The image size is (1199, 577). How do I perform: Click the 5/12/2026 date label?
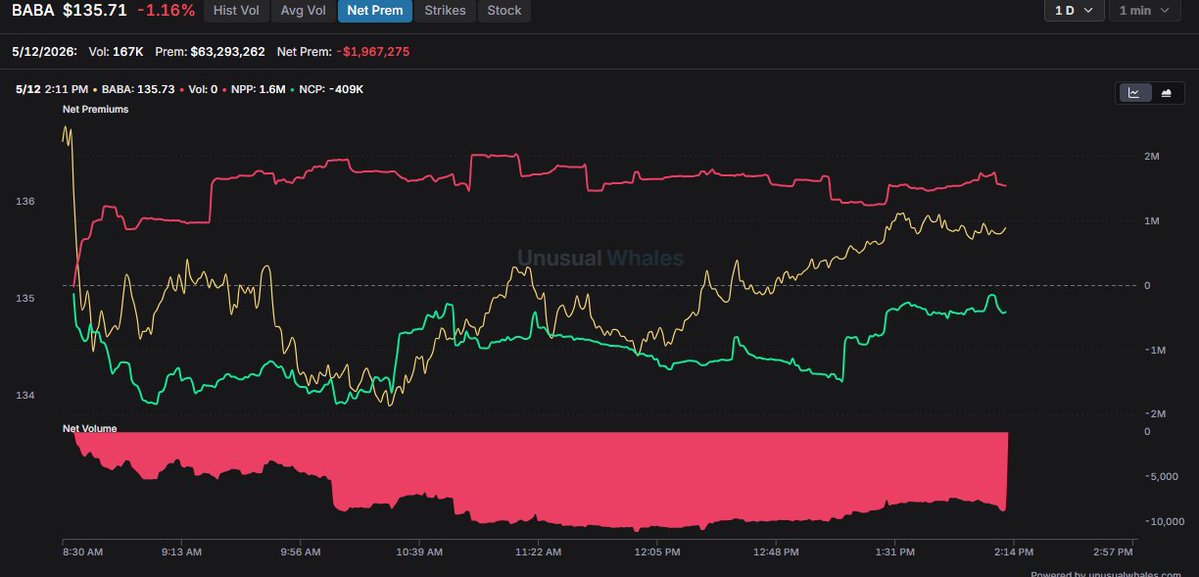(x=44, y=52)
